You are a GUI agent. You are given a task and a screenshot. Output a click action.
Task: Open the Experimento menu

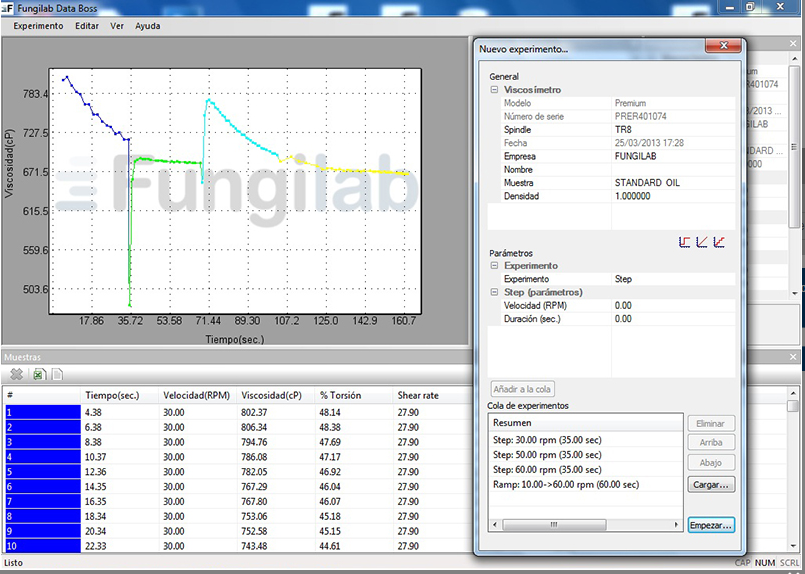pos(38,26)
